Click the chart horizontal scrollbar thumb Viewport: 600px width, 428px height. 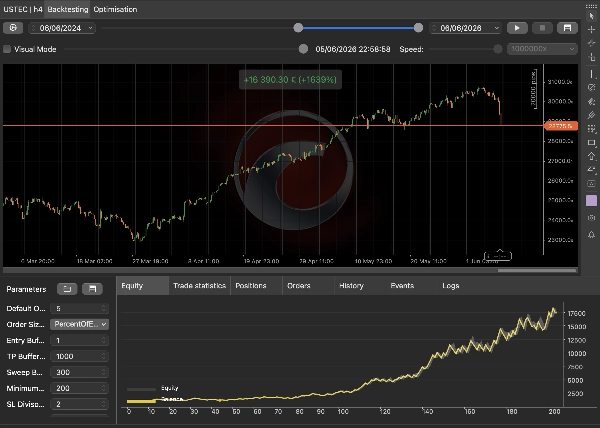coord(537,270)
